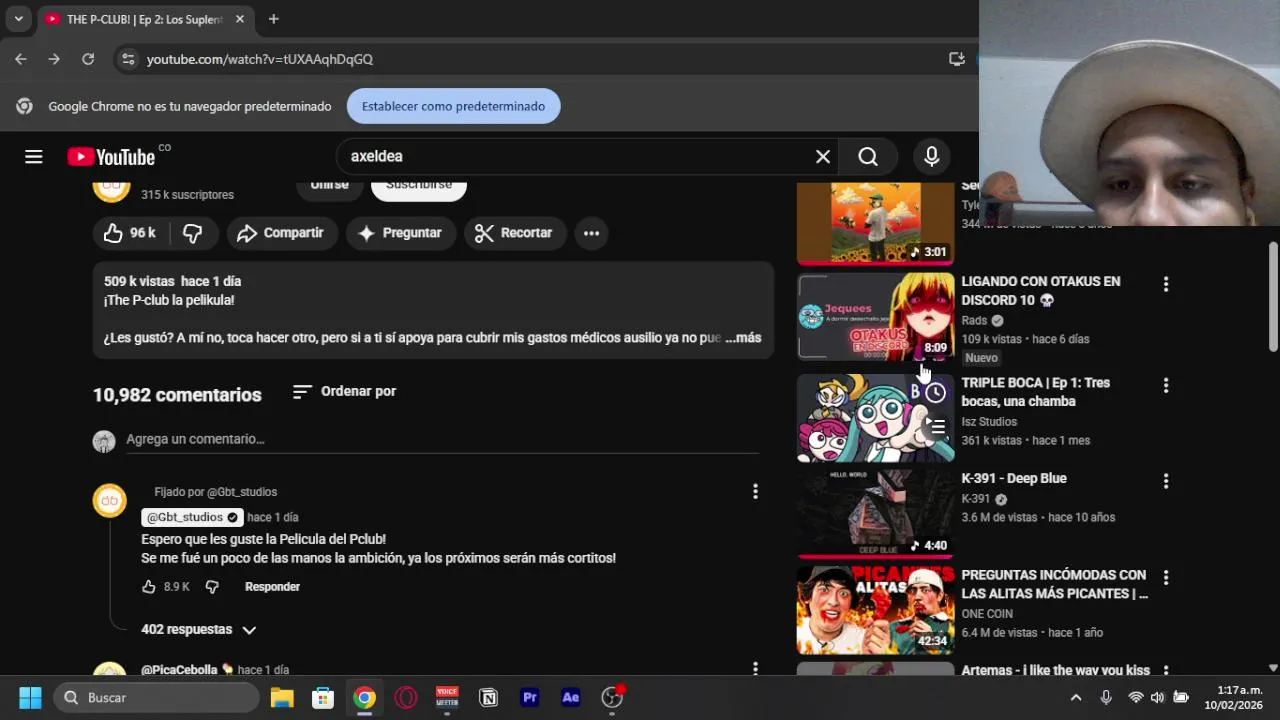
Task: Open more actions ellipsis next to Recortar
Action: [x=591, y=233]
